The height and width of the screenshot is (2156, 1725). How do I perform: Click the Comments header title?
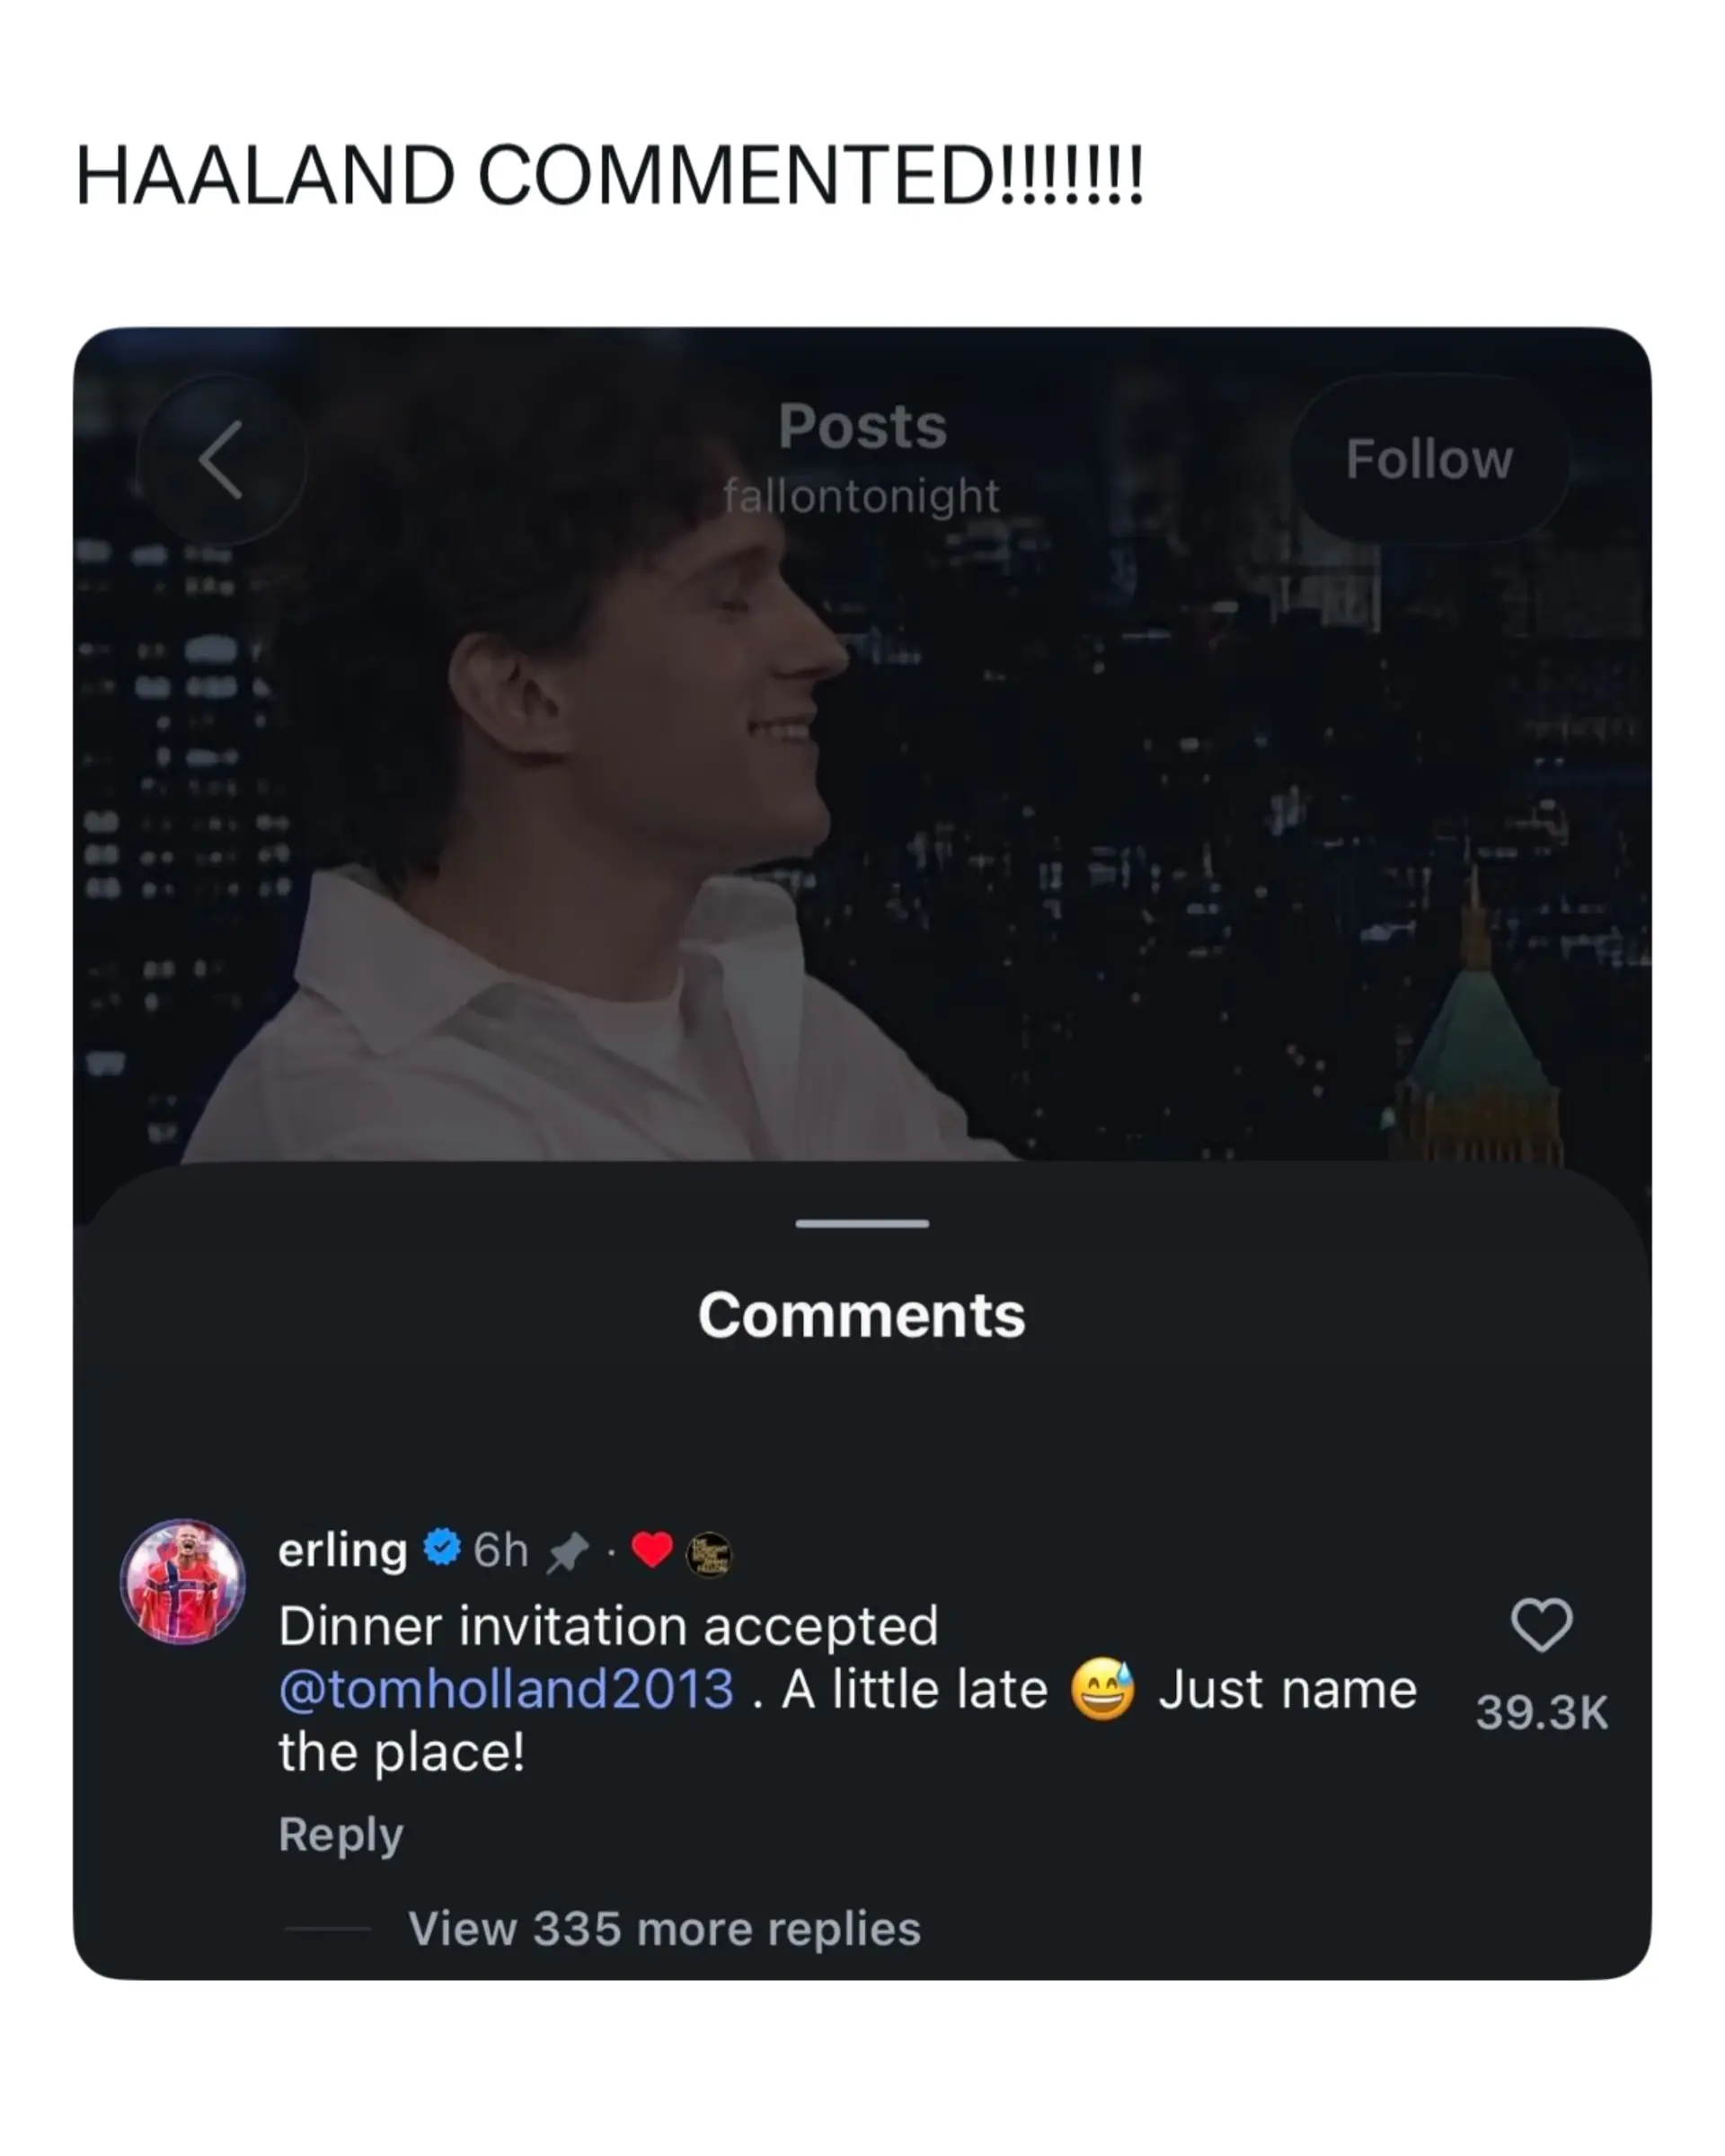click(862, 1314)
